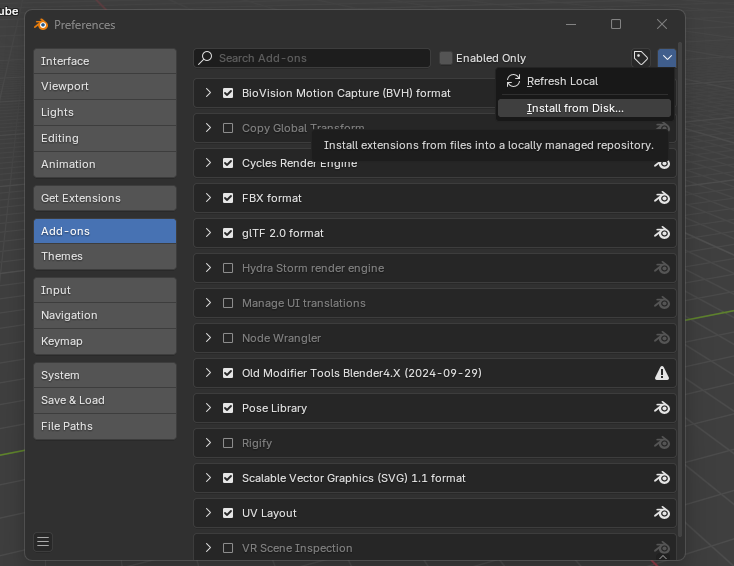Viewport: 734px width, 566px height.
Task: Toggle the Enabled Only checkbox
Action: pos(446,58)
